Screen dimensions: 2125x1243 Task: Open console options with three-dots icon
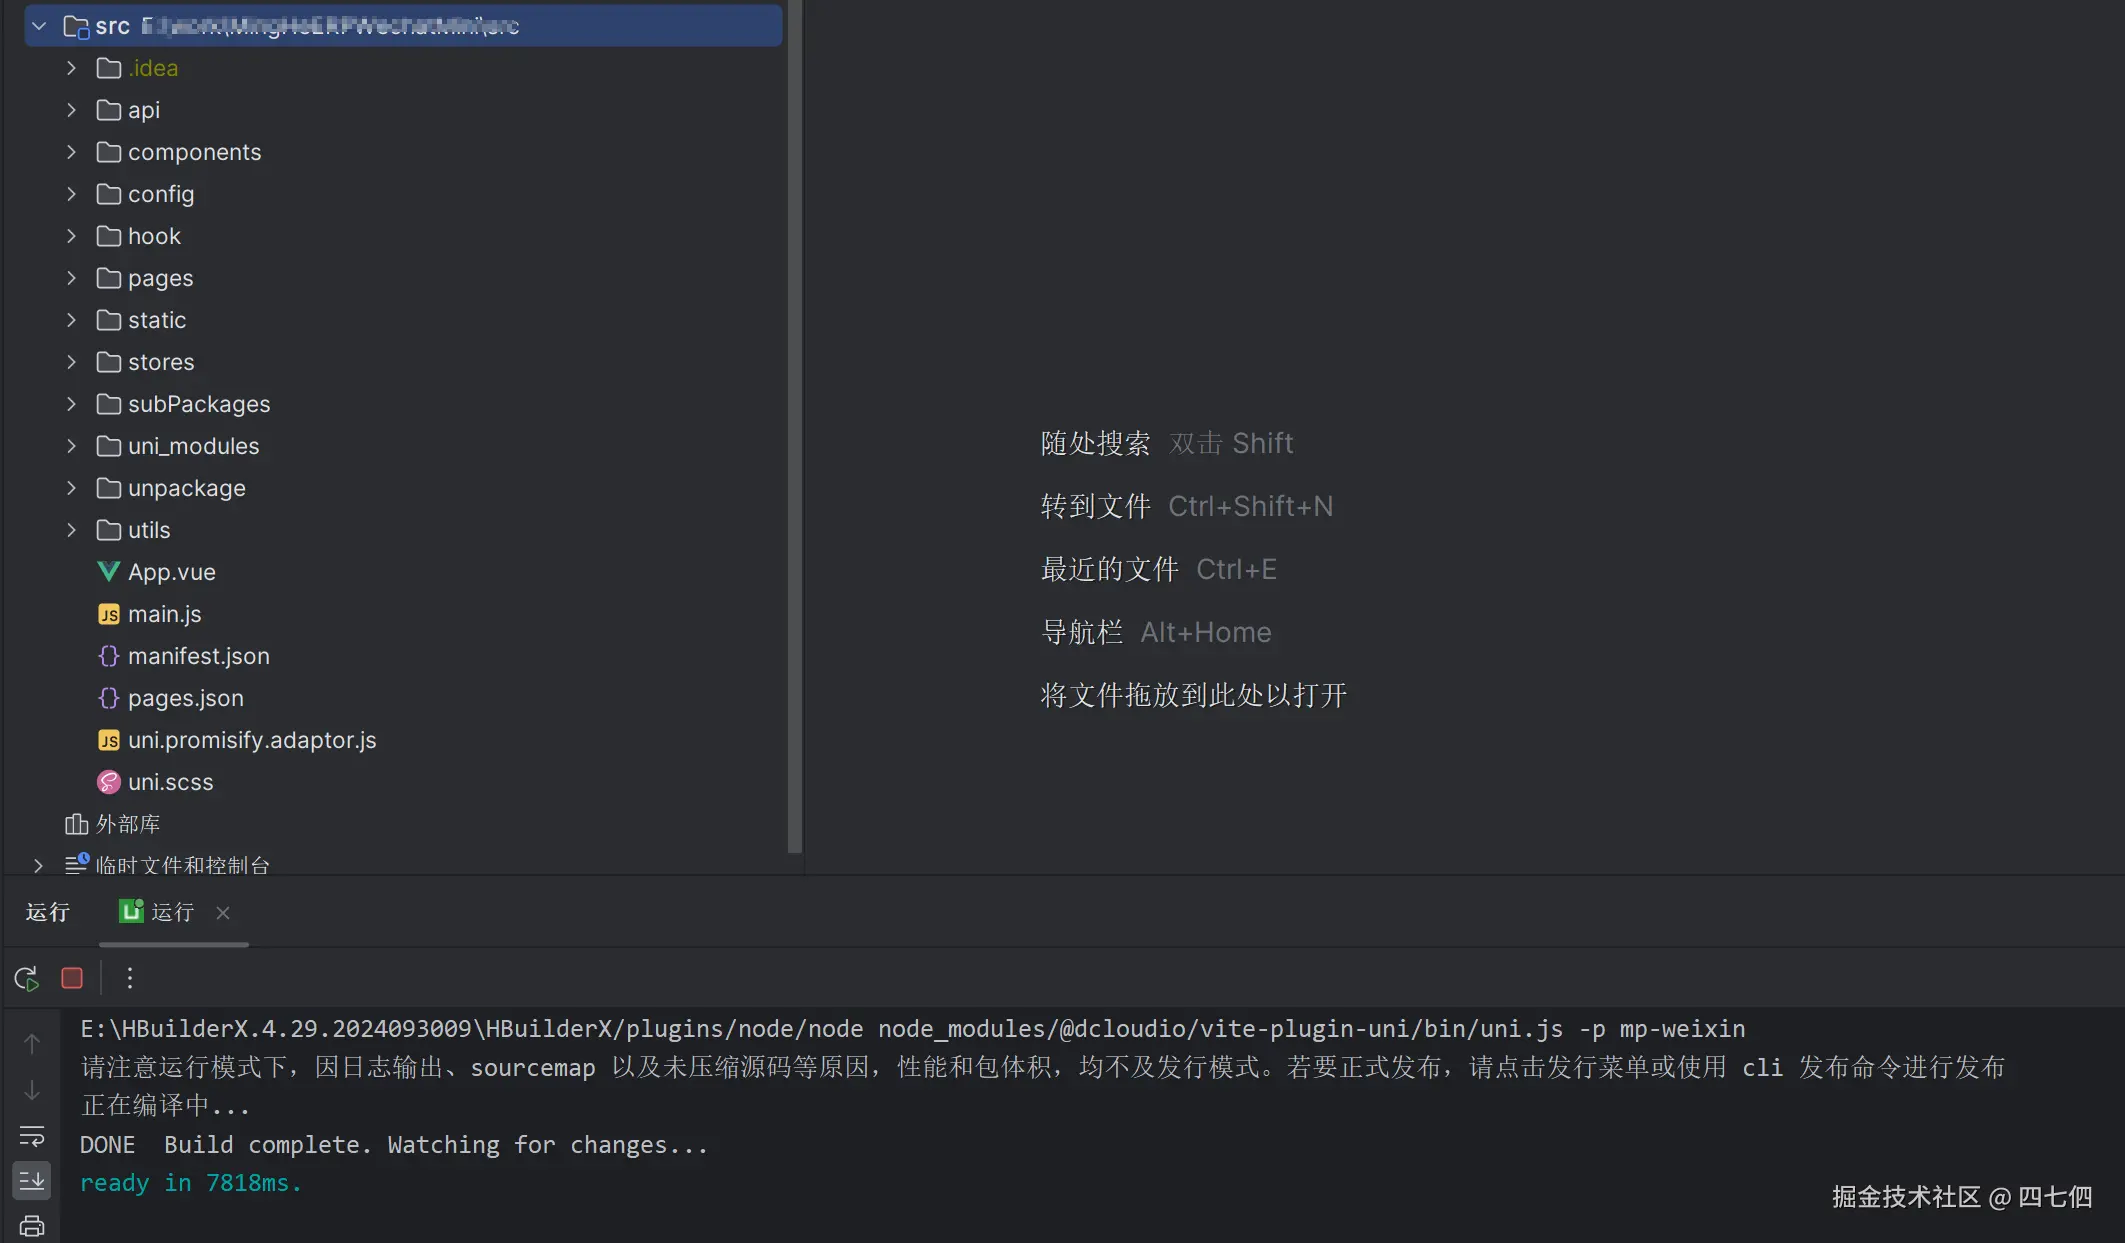(x=129, y=977)
